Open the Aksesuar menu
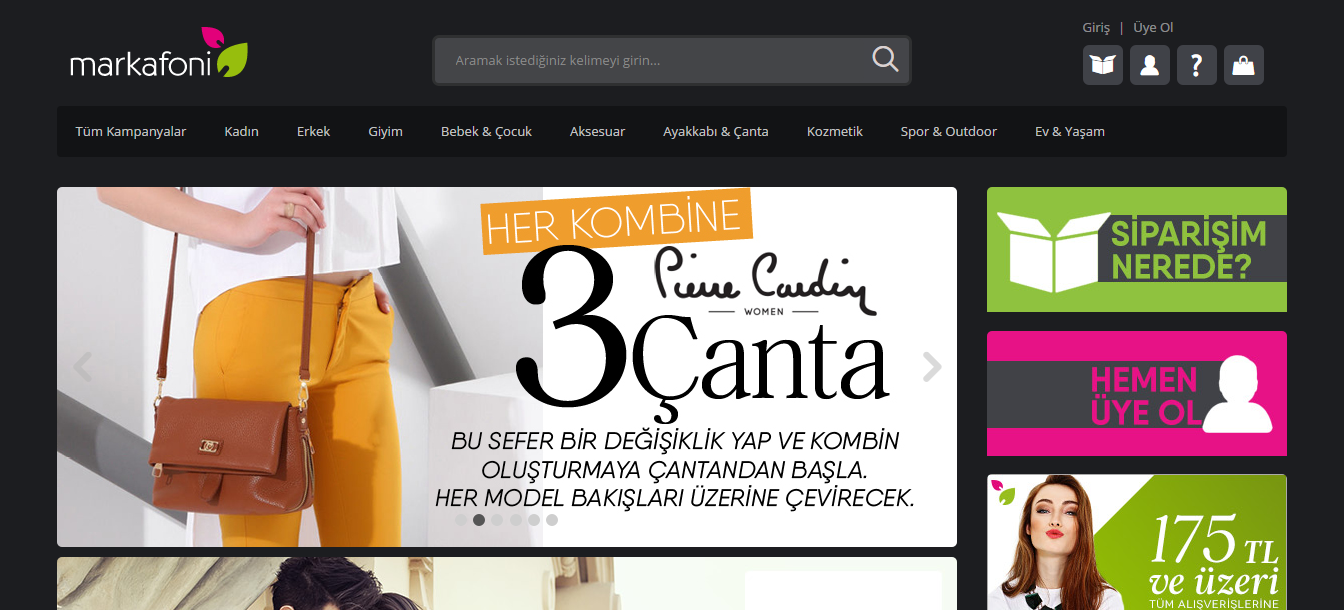 [x=597, y=131]
